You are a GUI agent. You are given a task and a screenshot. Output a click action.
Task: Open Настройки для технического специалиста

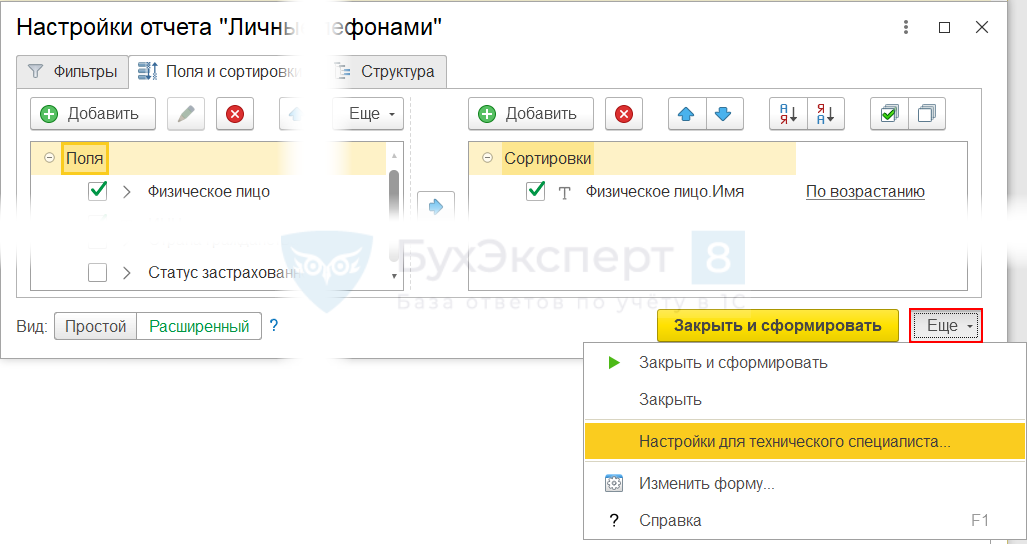point(804,441)
